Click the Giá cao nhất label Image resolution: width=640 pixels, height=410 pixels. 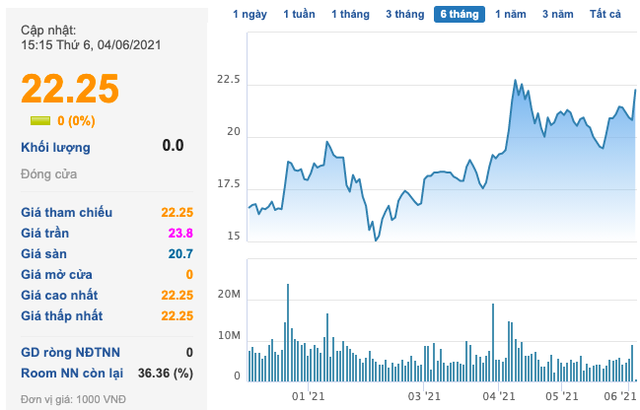[59, 295]
